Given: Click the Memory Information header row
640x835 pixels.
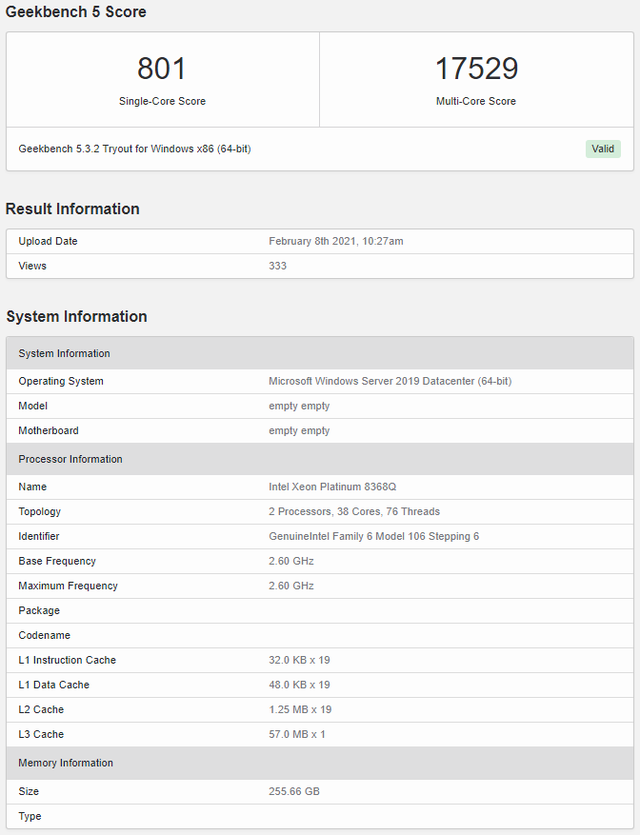Looking at the screenshot, I should (320, 763).
